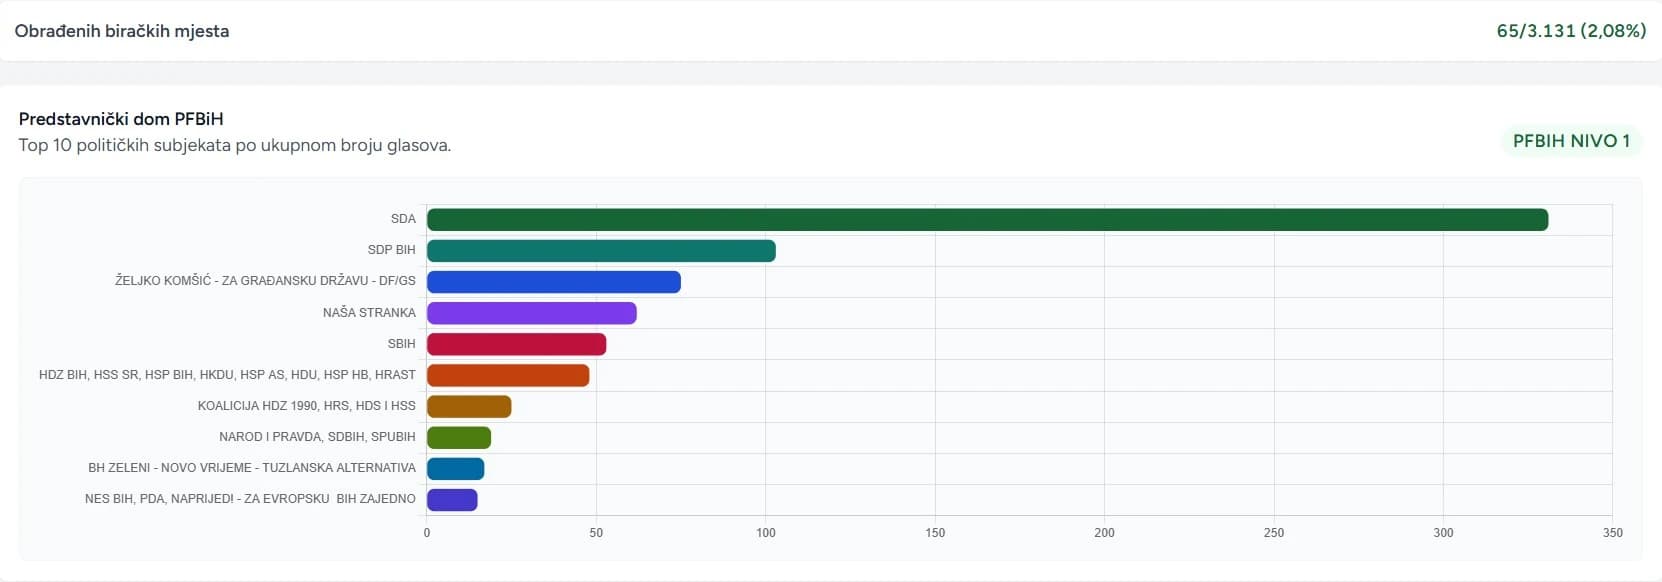Viewport: 1662px width, 582px height.
Task: Select the "100" x-axis tick
Action: tap(766, 533)
